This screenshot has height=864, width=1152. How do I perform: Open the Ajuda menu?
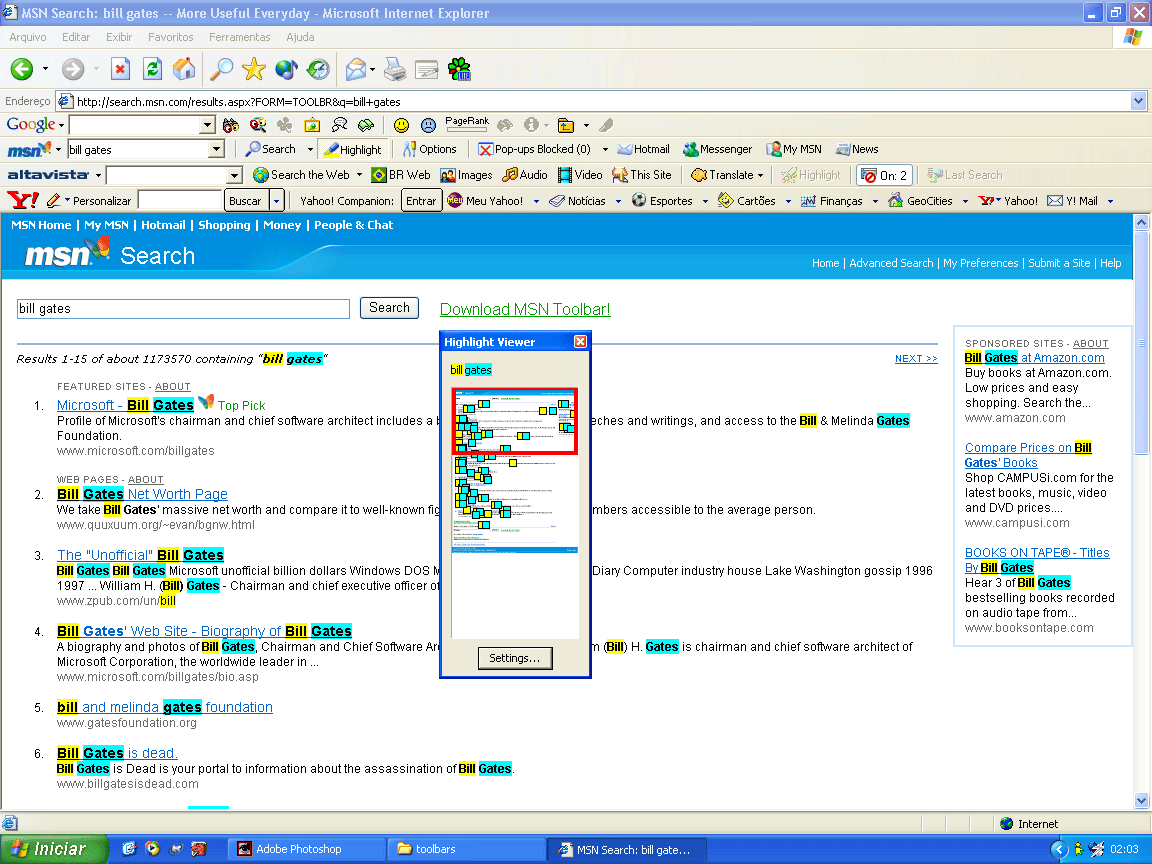click(300, 37)
